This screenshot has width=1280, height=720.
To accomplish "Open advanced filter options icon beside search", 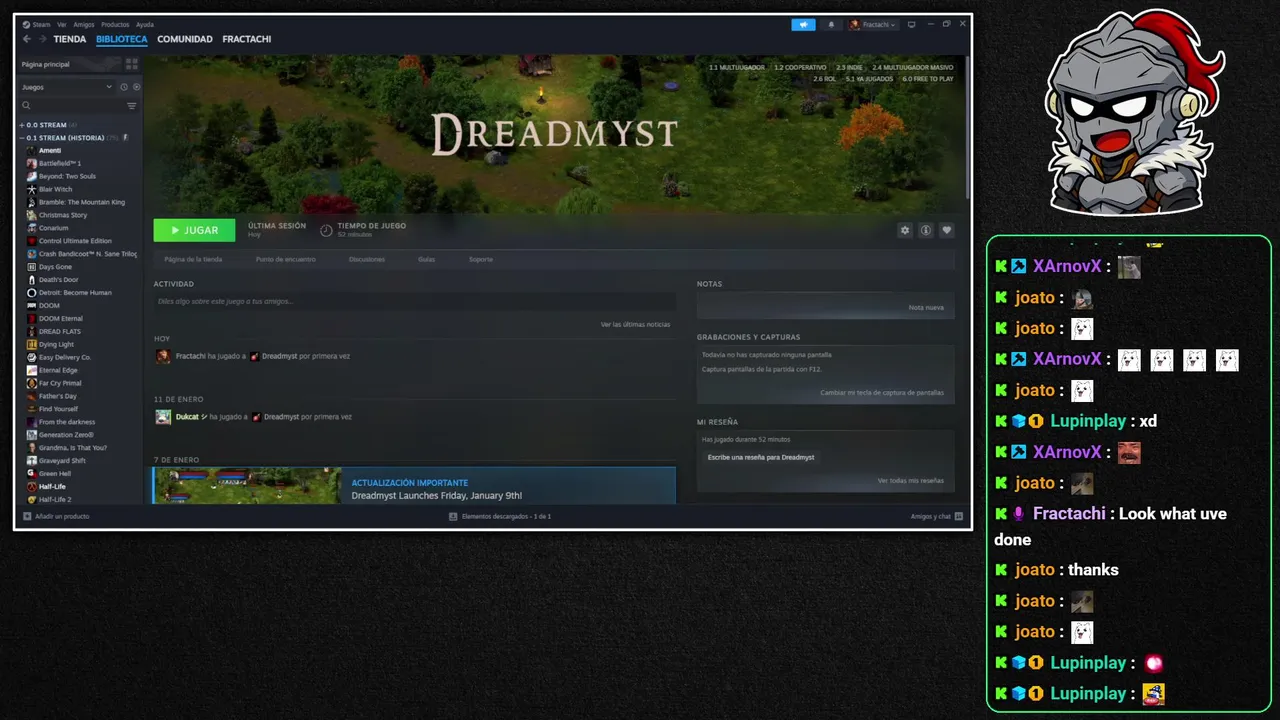I will [131, 105].
